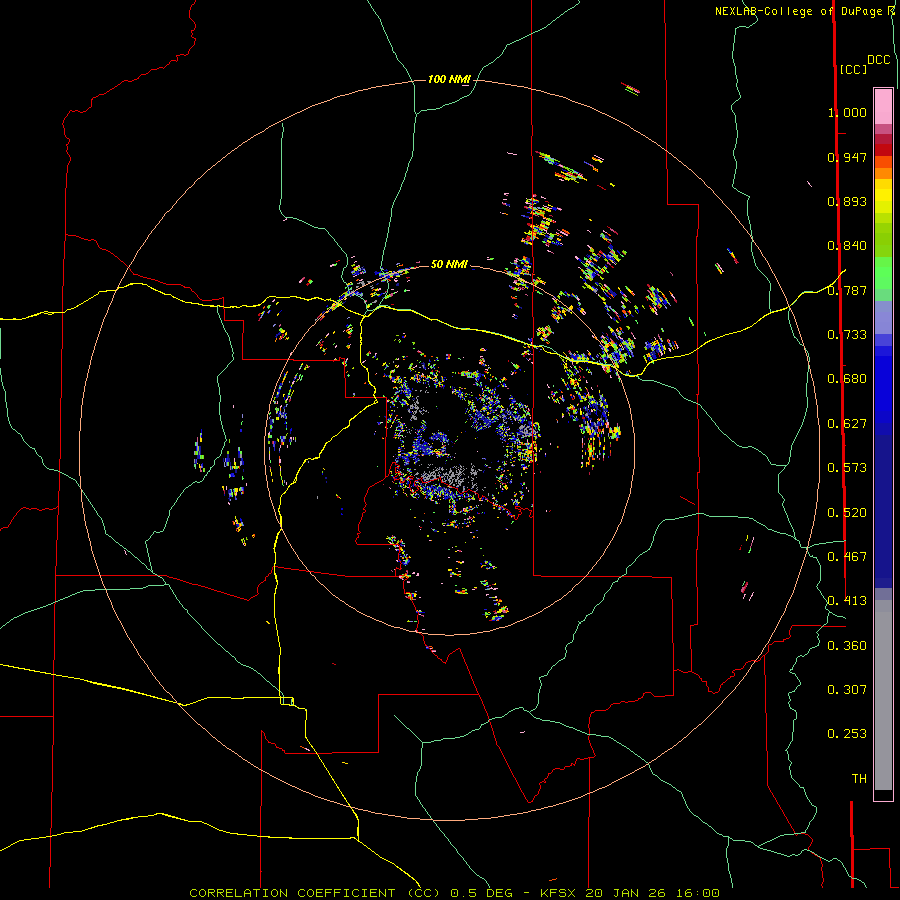Screen dimensions: 900x900
Task: Click the 50 NMI range ring label
Action: pos(449,264)
